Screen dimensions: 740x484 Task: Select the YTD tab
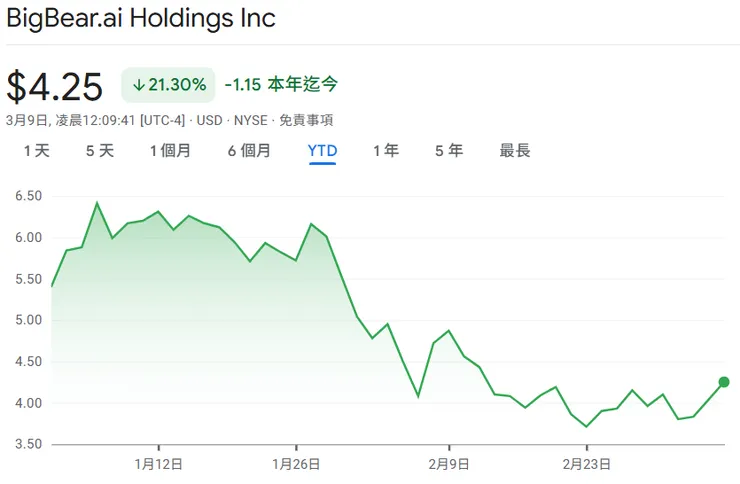point(322,151)
